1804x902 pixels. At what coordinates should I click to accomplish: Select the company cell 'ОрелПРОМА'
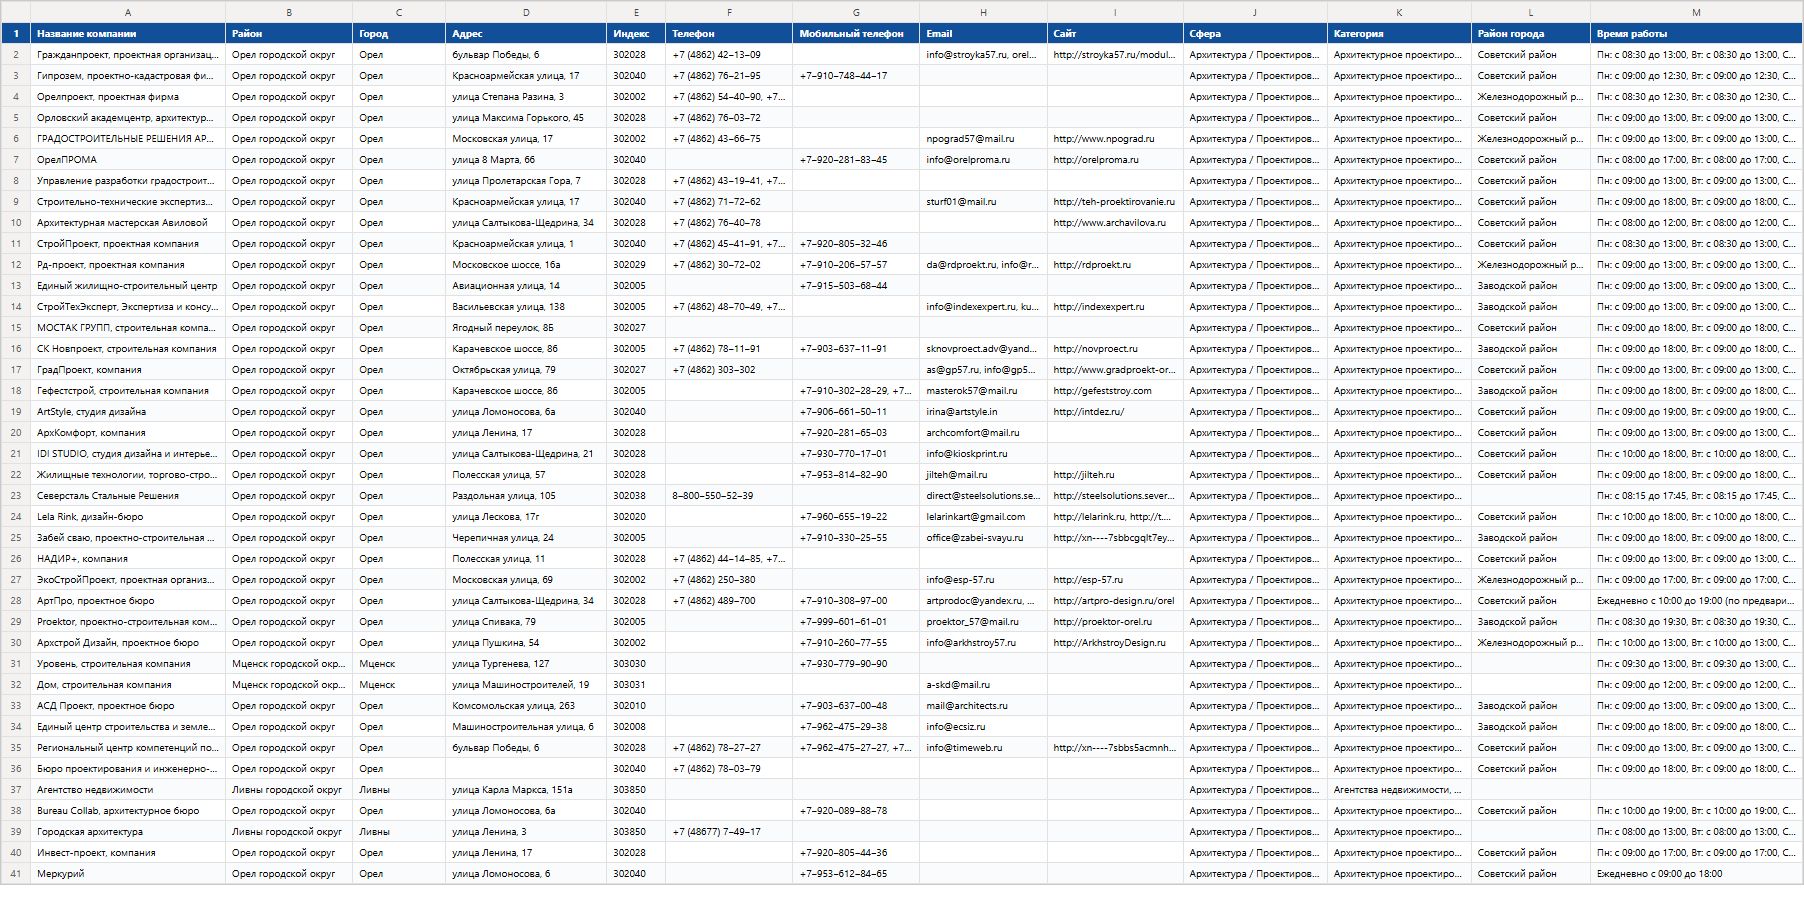[128, 160]
